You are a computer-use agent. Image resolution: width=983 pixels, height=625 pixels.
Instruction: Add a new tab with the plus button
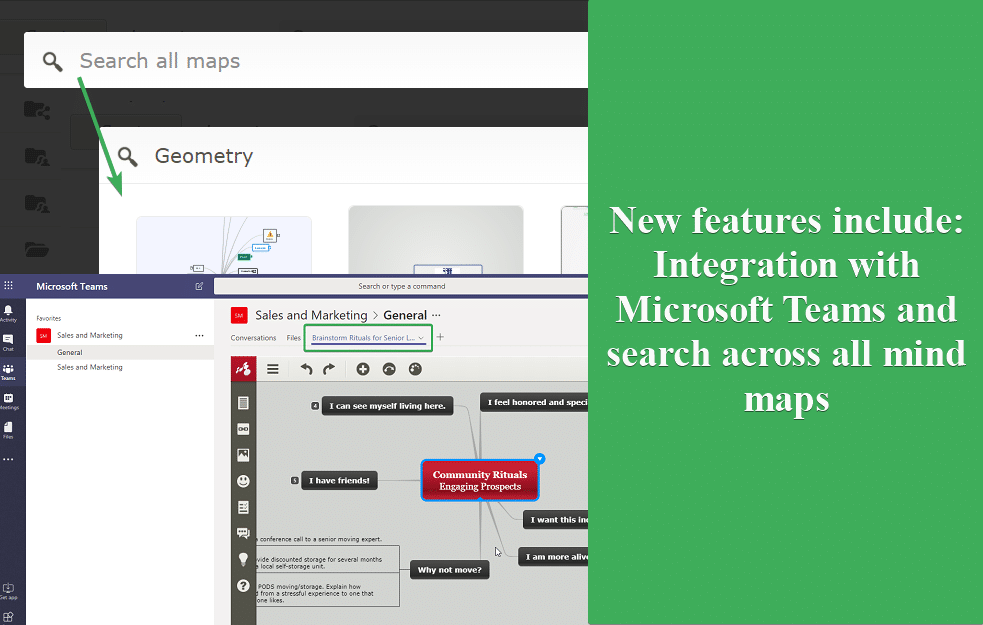[x=440, y=338]
